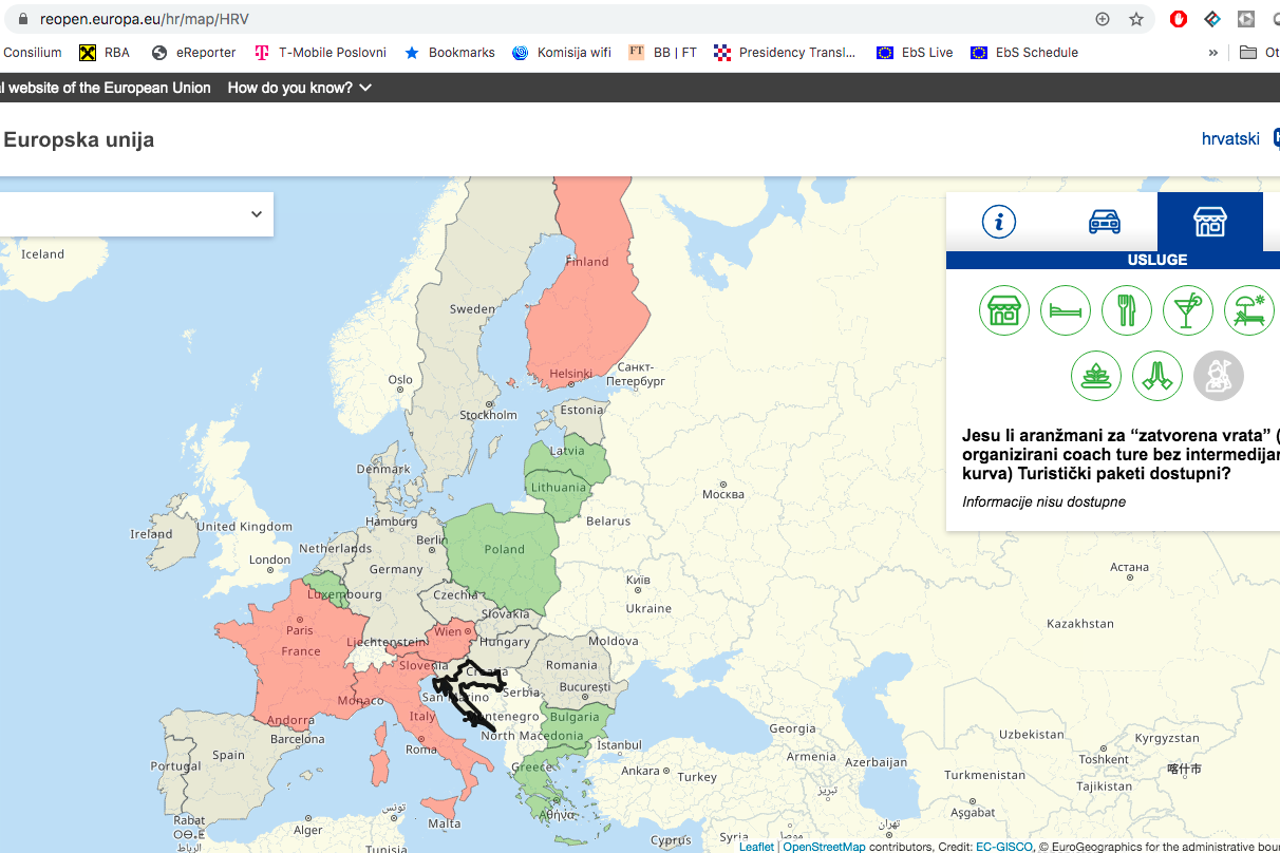This screenshot has height=853, width=1280.
Task: Select the bed accommodation service icon
Action: click(x=1065, y=310)
